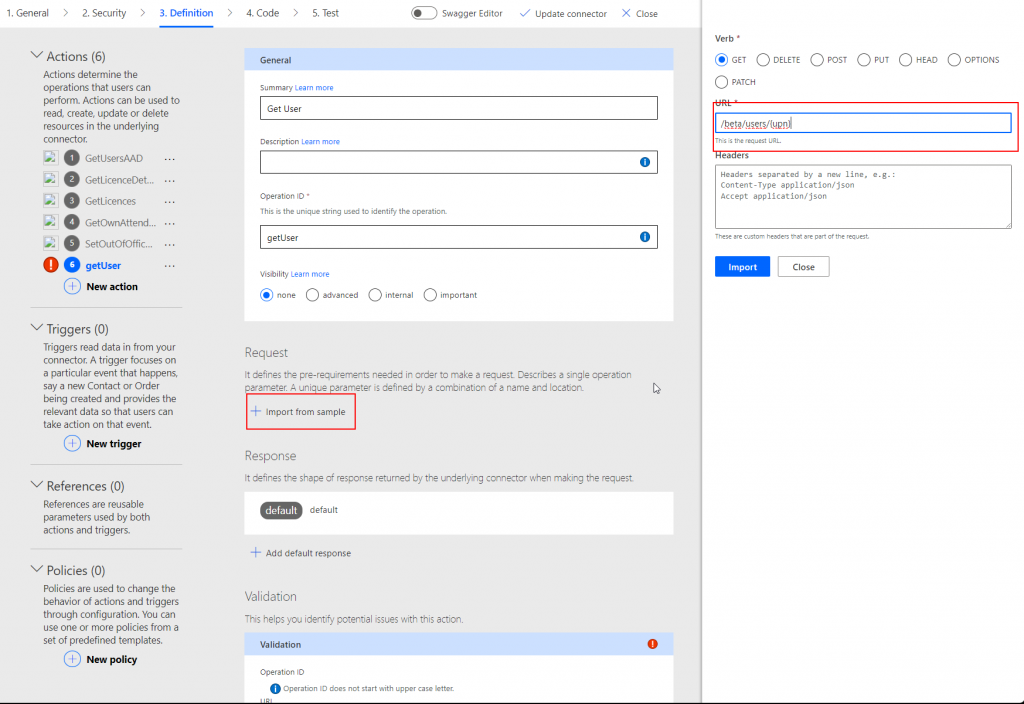This screenshot has height=704, width=1024.
Task: Select the GetLicences action
Action: coord(110,201)
